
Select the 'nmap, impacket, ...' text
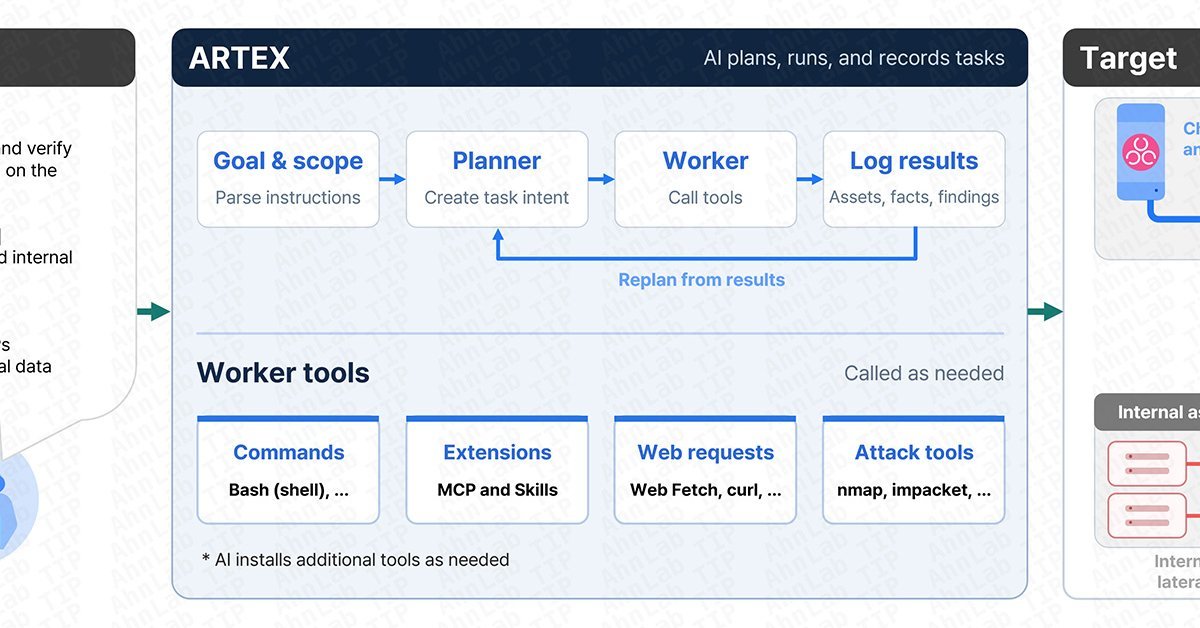[914, 490]
